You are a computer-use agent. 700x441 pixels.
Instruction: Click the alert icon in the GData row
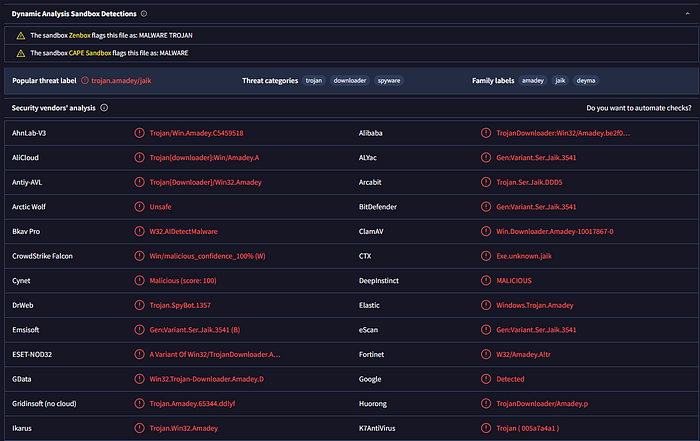click(x=139, y=379)
